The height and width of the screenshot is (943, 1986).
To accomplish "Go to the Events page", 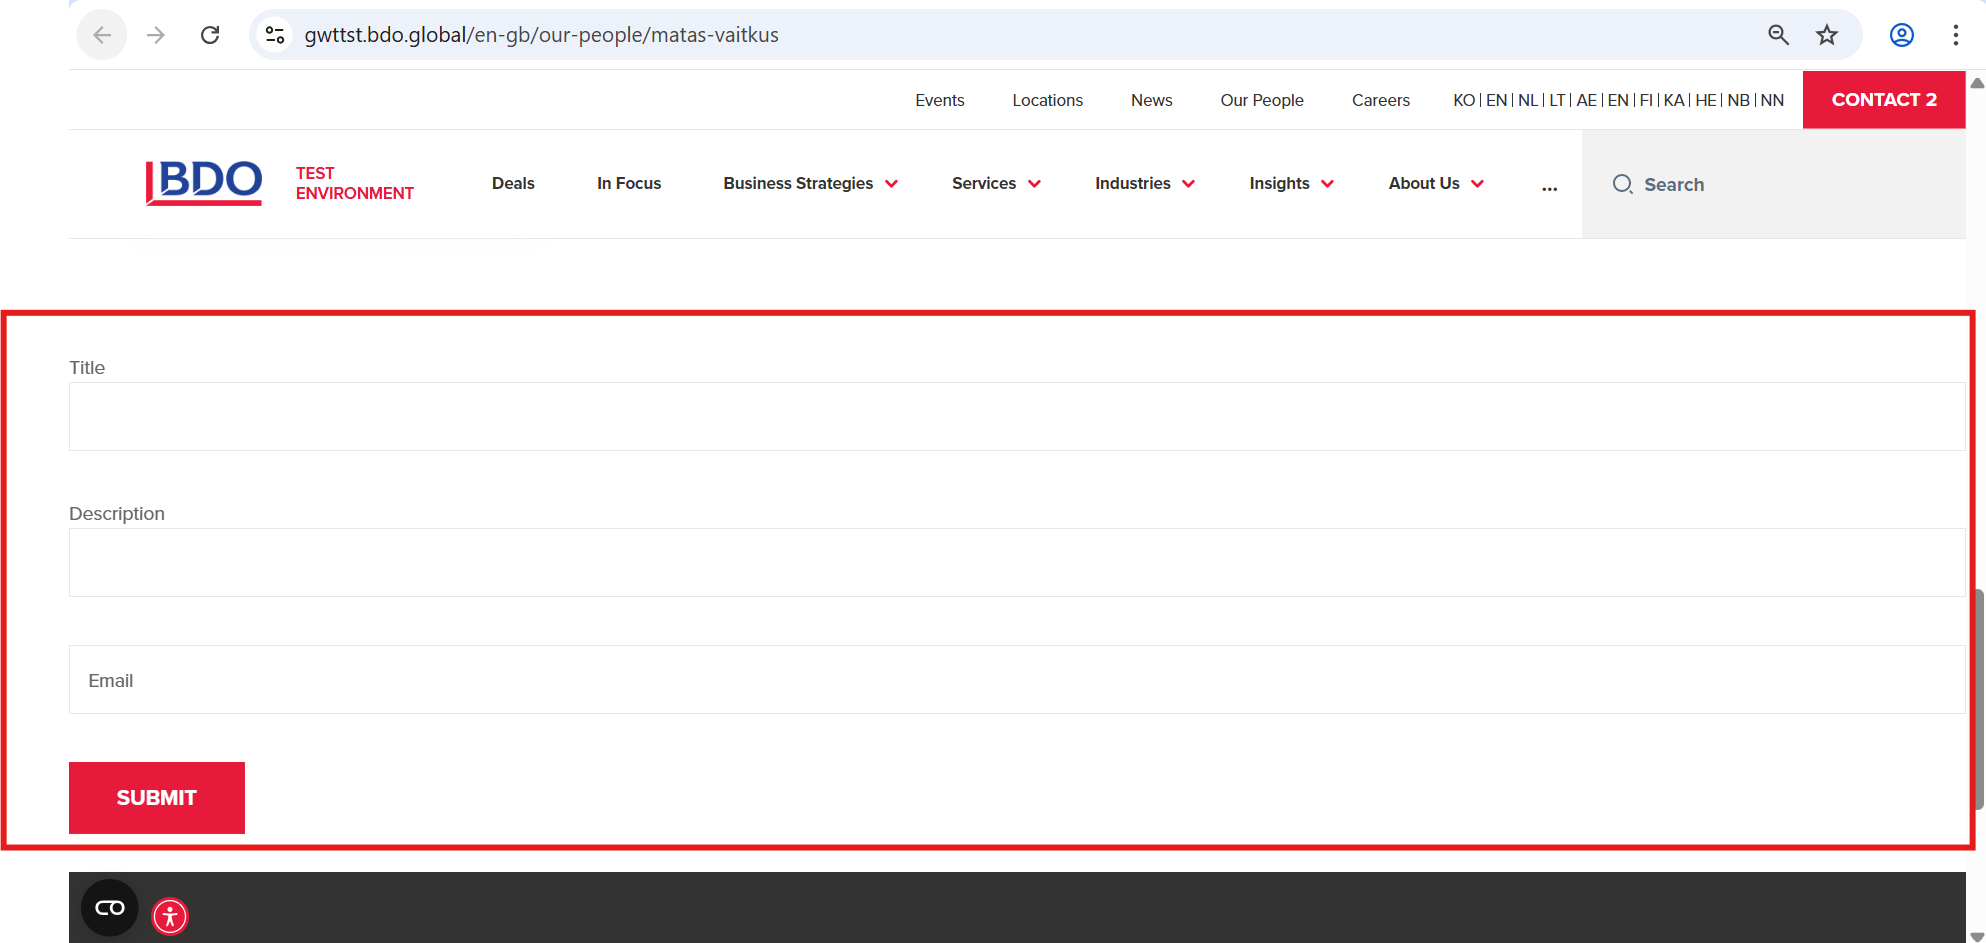I will [940, 100].
